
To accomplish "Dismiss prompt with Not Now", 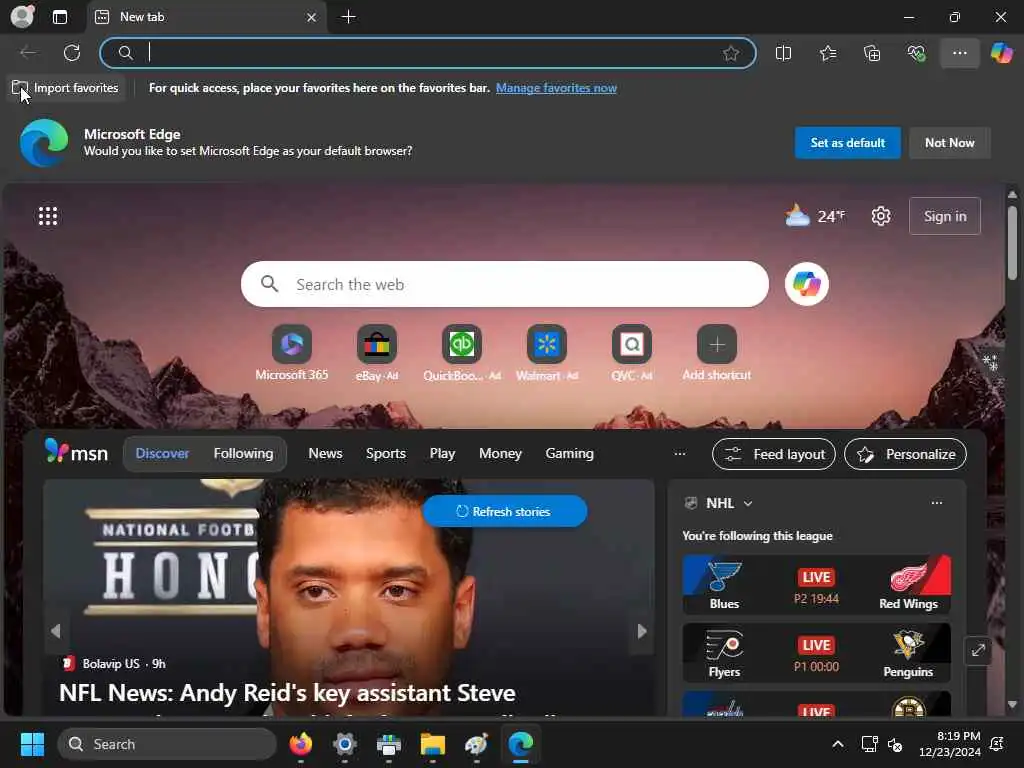I will [950, 143].
